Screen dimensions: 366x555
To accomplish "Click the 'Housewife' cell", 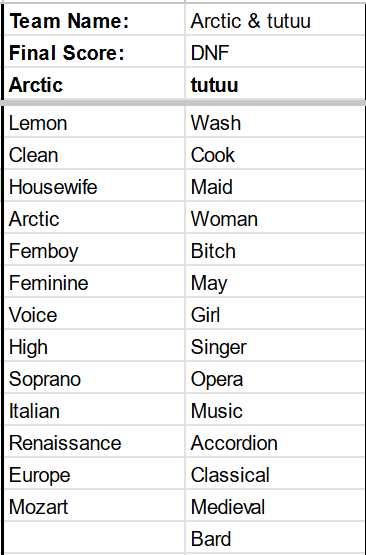I will tap(94, 185).
